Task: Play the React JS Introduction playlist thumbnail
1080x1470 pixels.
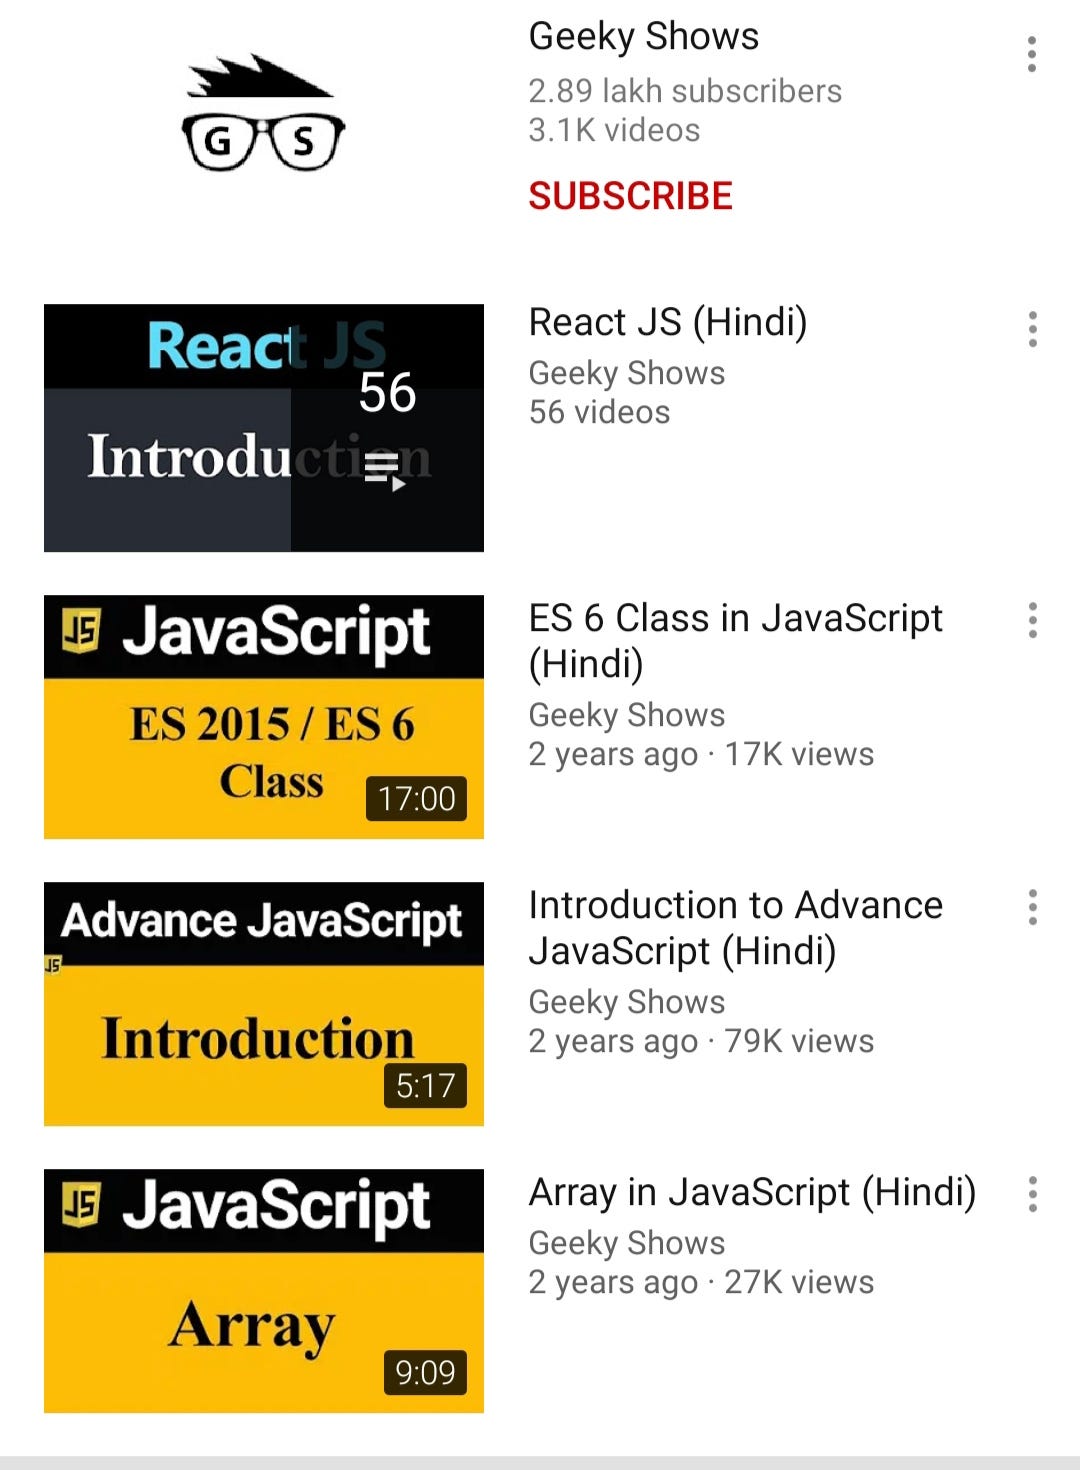Action: 264,428
